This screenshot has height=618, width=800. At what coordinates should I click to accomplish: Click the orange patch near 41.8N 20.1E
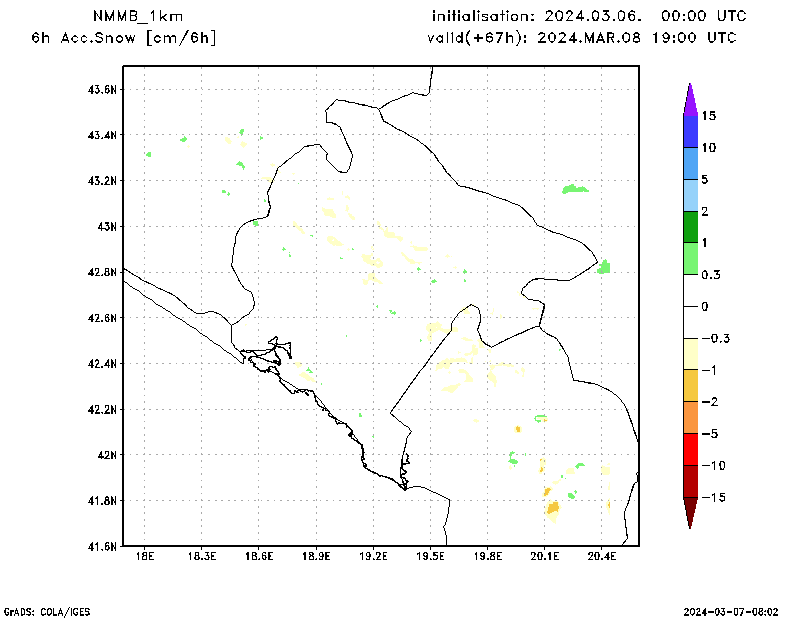pyautogui.click(x=553, y=508)
